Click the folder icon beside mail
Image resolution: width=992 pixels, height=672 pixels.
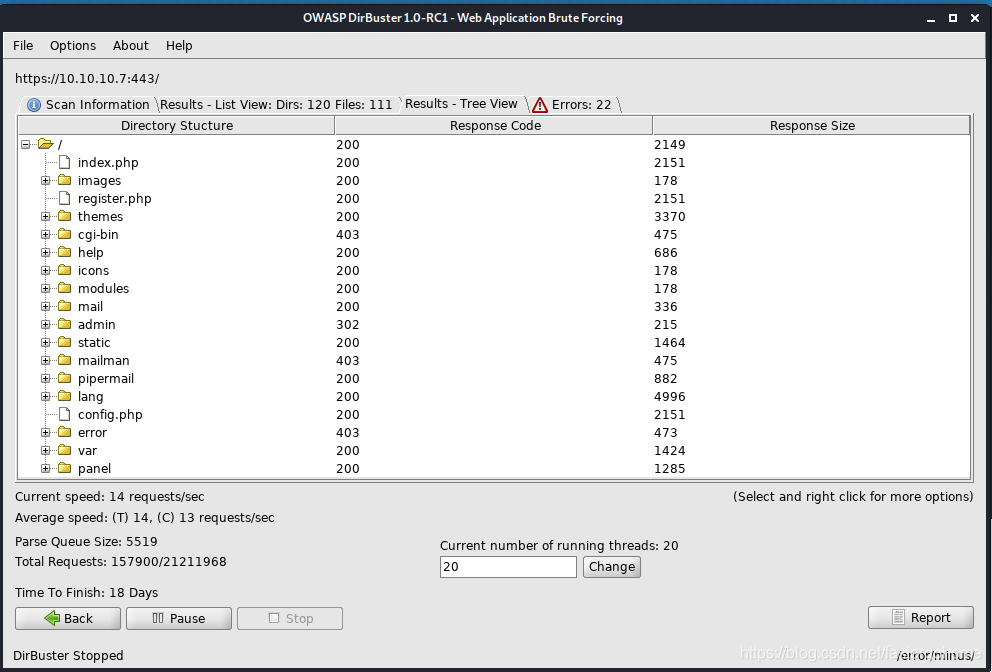point(64,306)
